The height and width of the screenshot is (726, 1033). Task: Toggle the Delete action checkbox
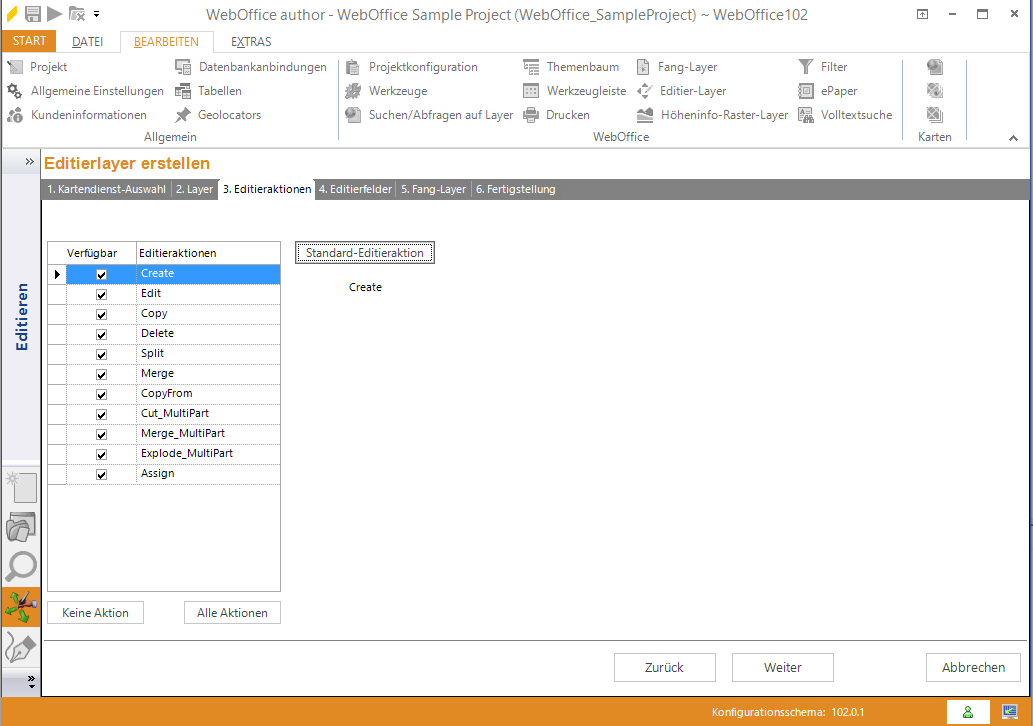[x=101, y=334]
